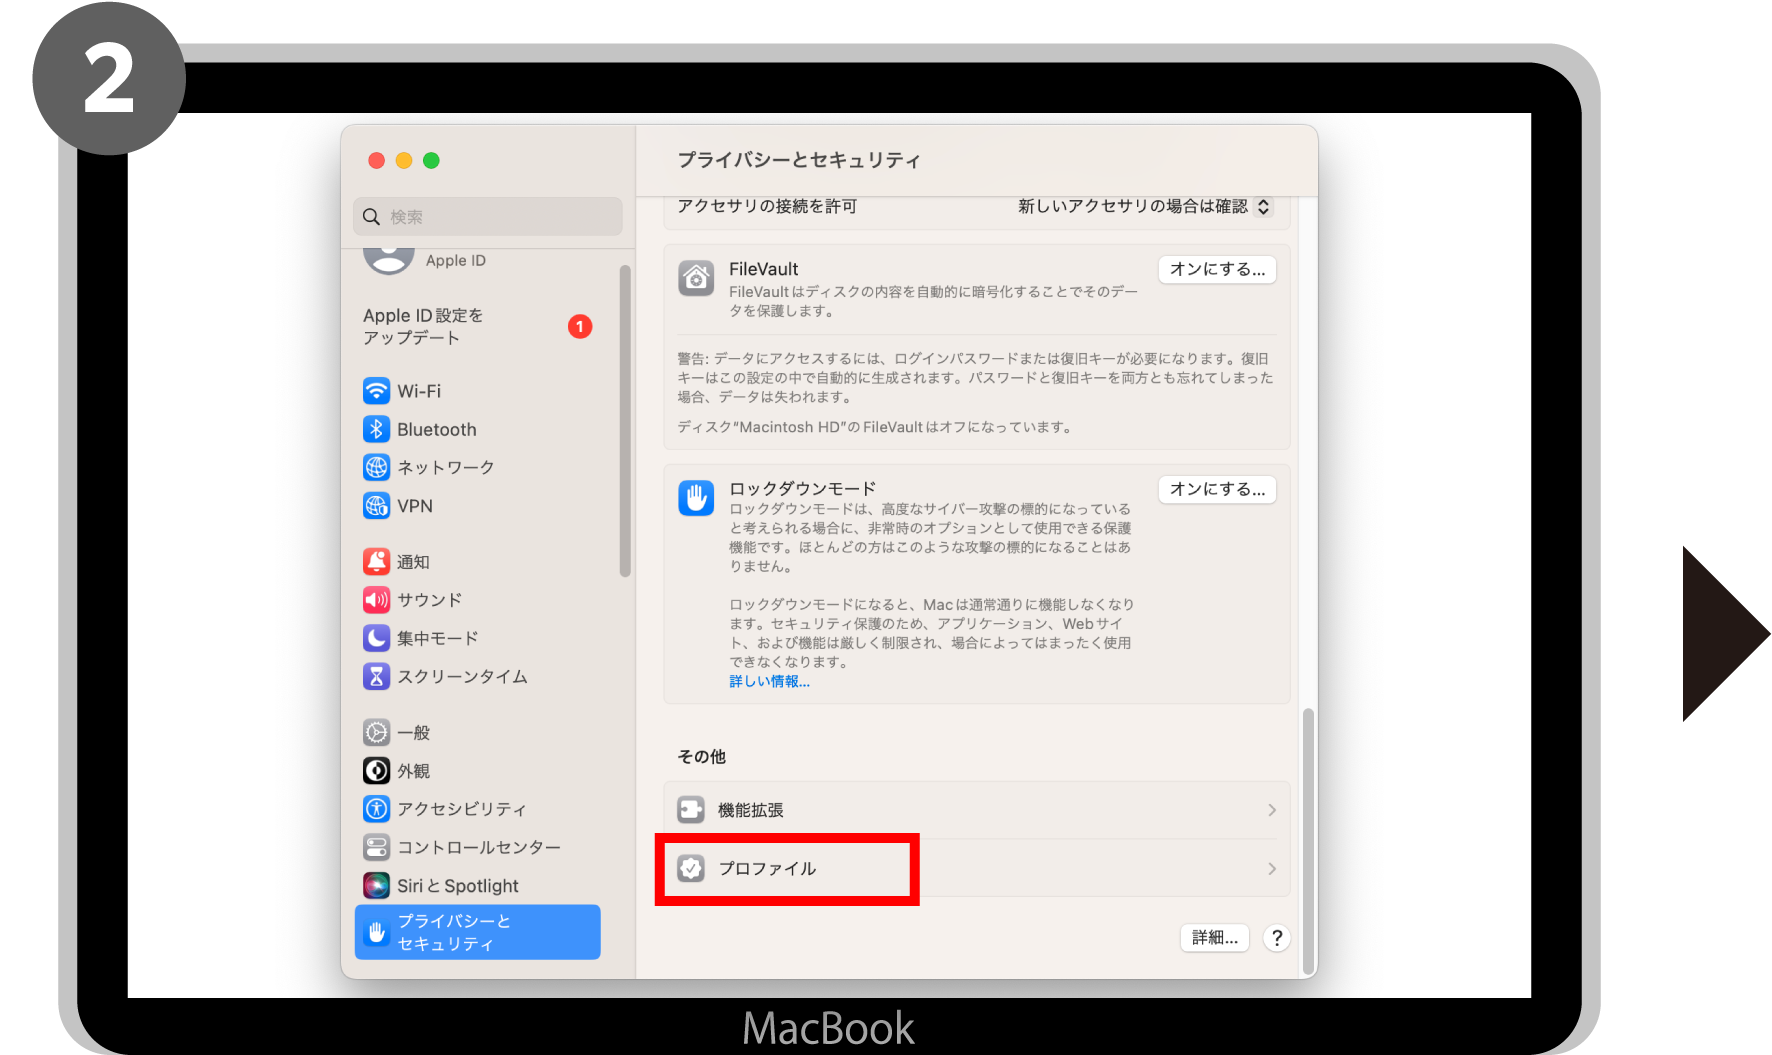
Task: Enable Lockdown Mode with オンにする button
Action: [x=1217, y=489]
